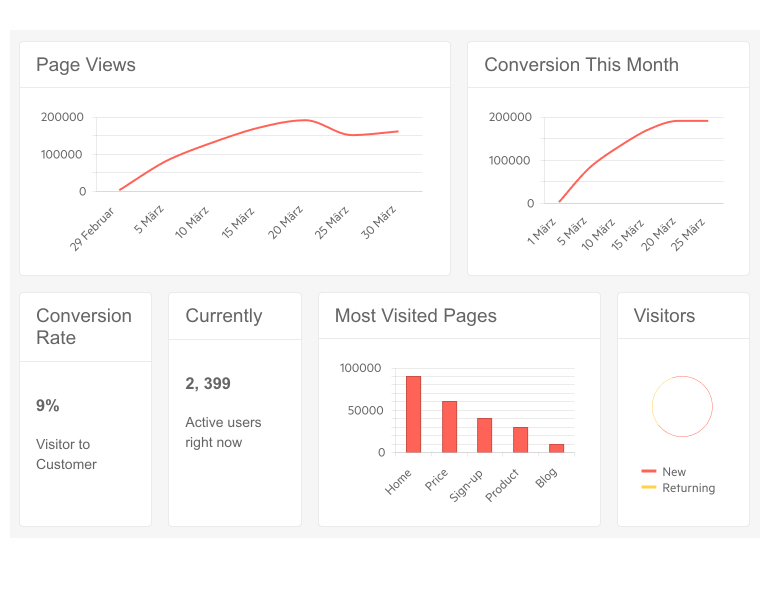Toggle the Returning series in Visitors legend
770x598 pixels.
tap(688, 488)
